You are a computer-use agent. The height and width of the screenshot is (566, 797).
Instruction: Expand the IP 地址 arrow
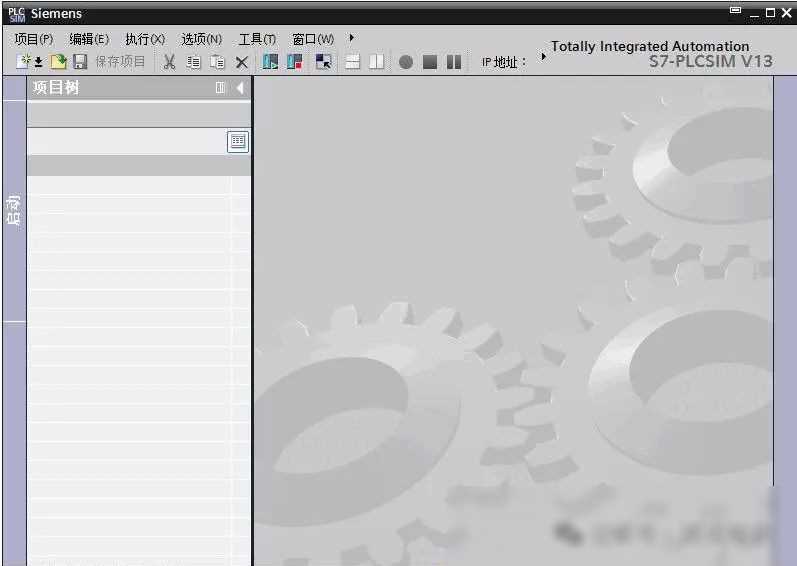coord(543,56)
